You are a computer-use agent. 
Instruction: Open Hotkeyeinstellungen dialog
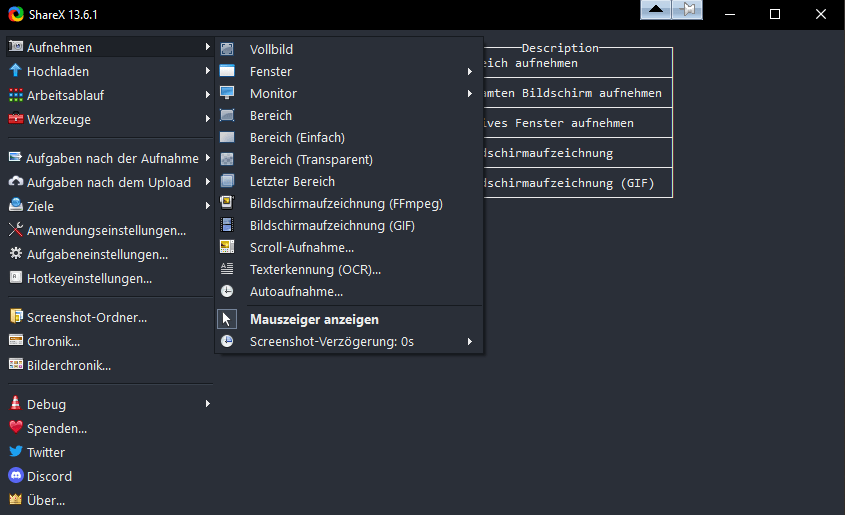tap(89, 279)
